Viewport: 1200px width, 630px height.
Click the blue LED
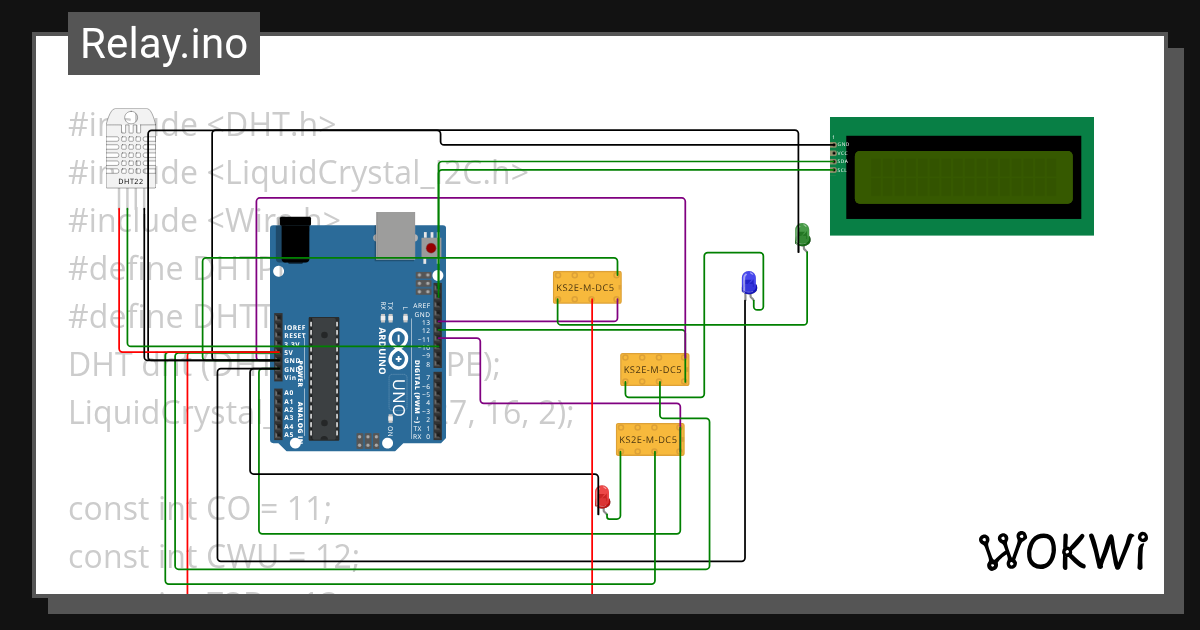pyautogui.click(x=748, y=283)
